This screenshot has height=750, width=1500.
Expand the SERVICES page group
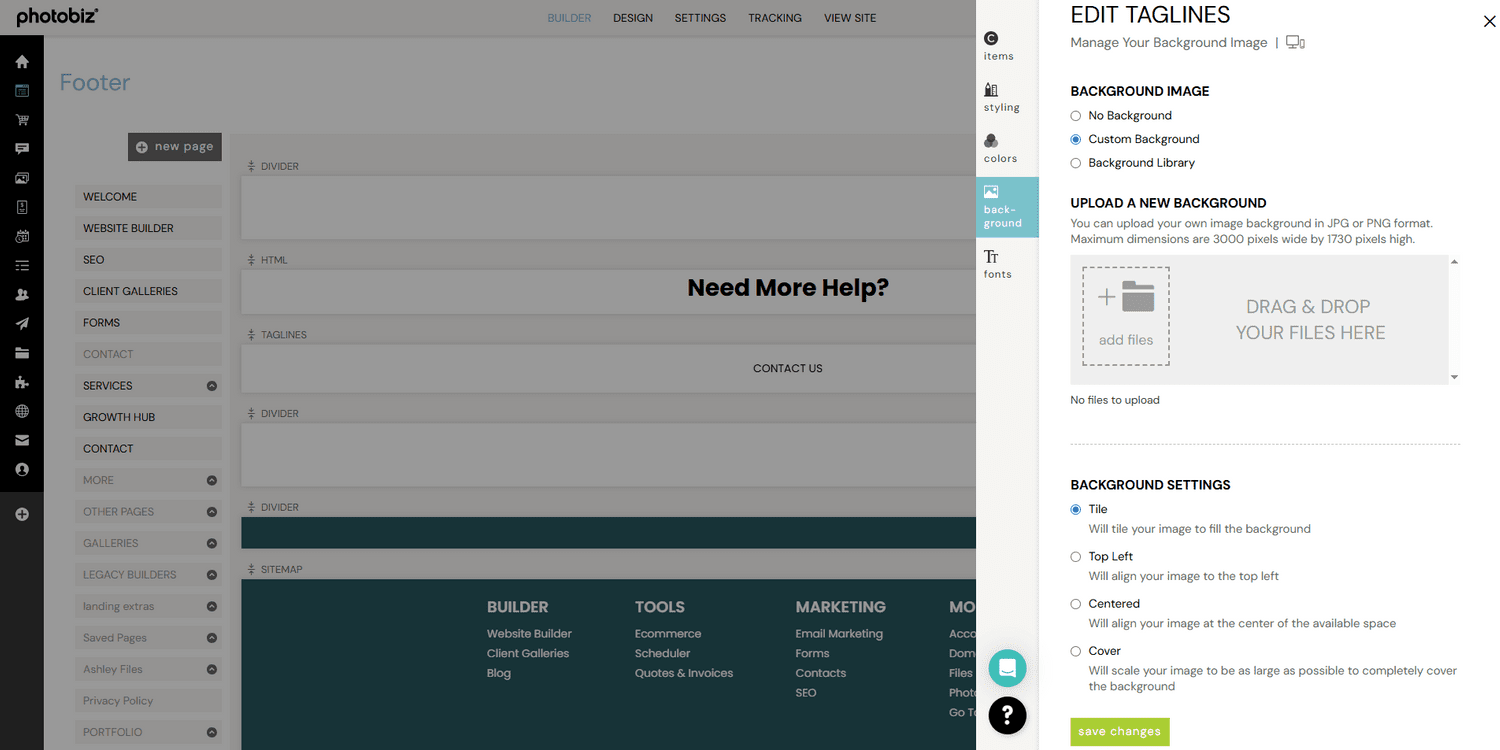212,386
